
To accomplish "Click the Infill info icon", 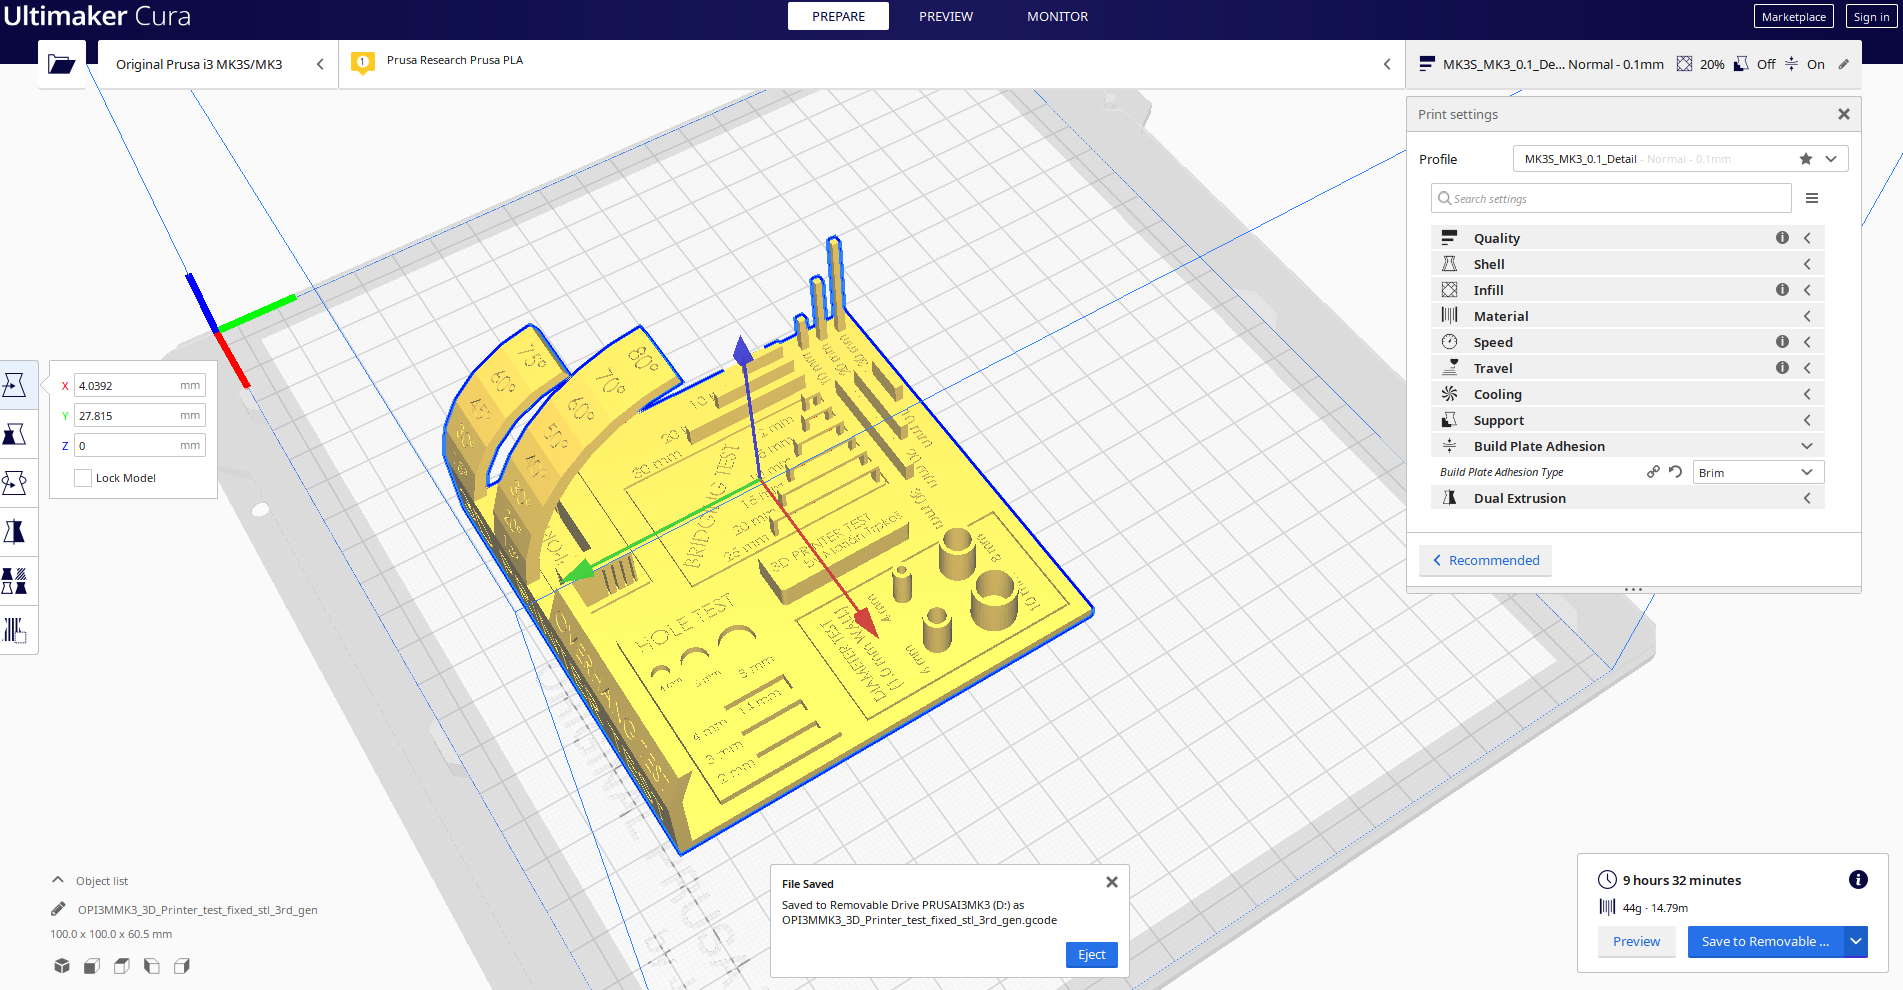I will point(1782,290).
